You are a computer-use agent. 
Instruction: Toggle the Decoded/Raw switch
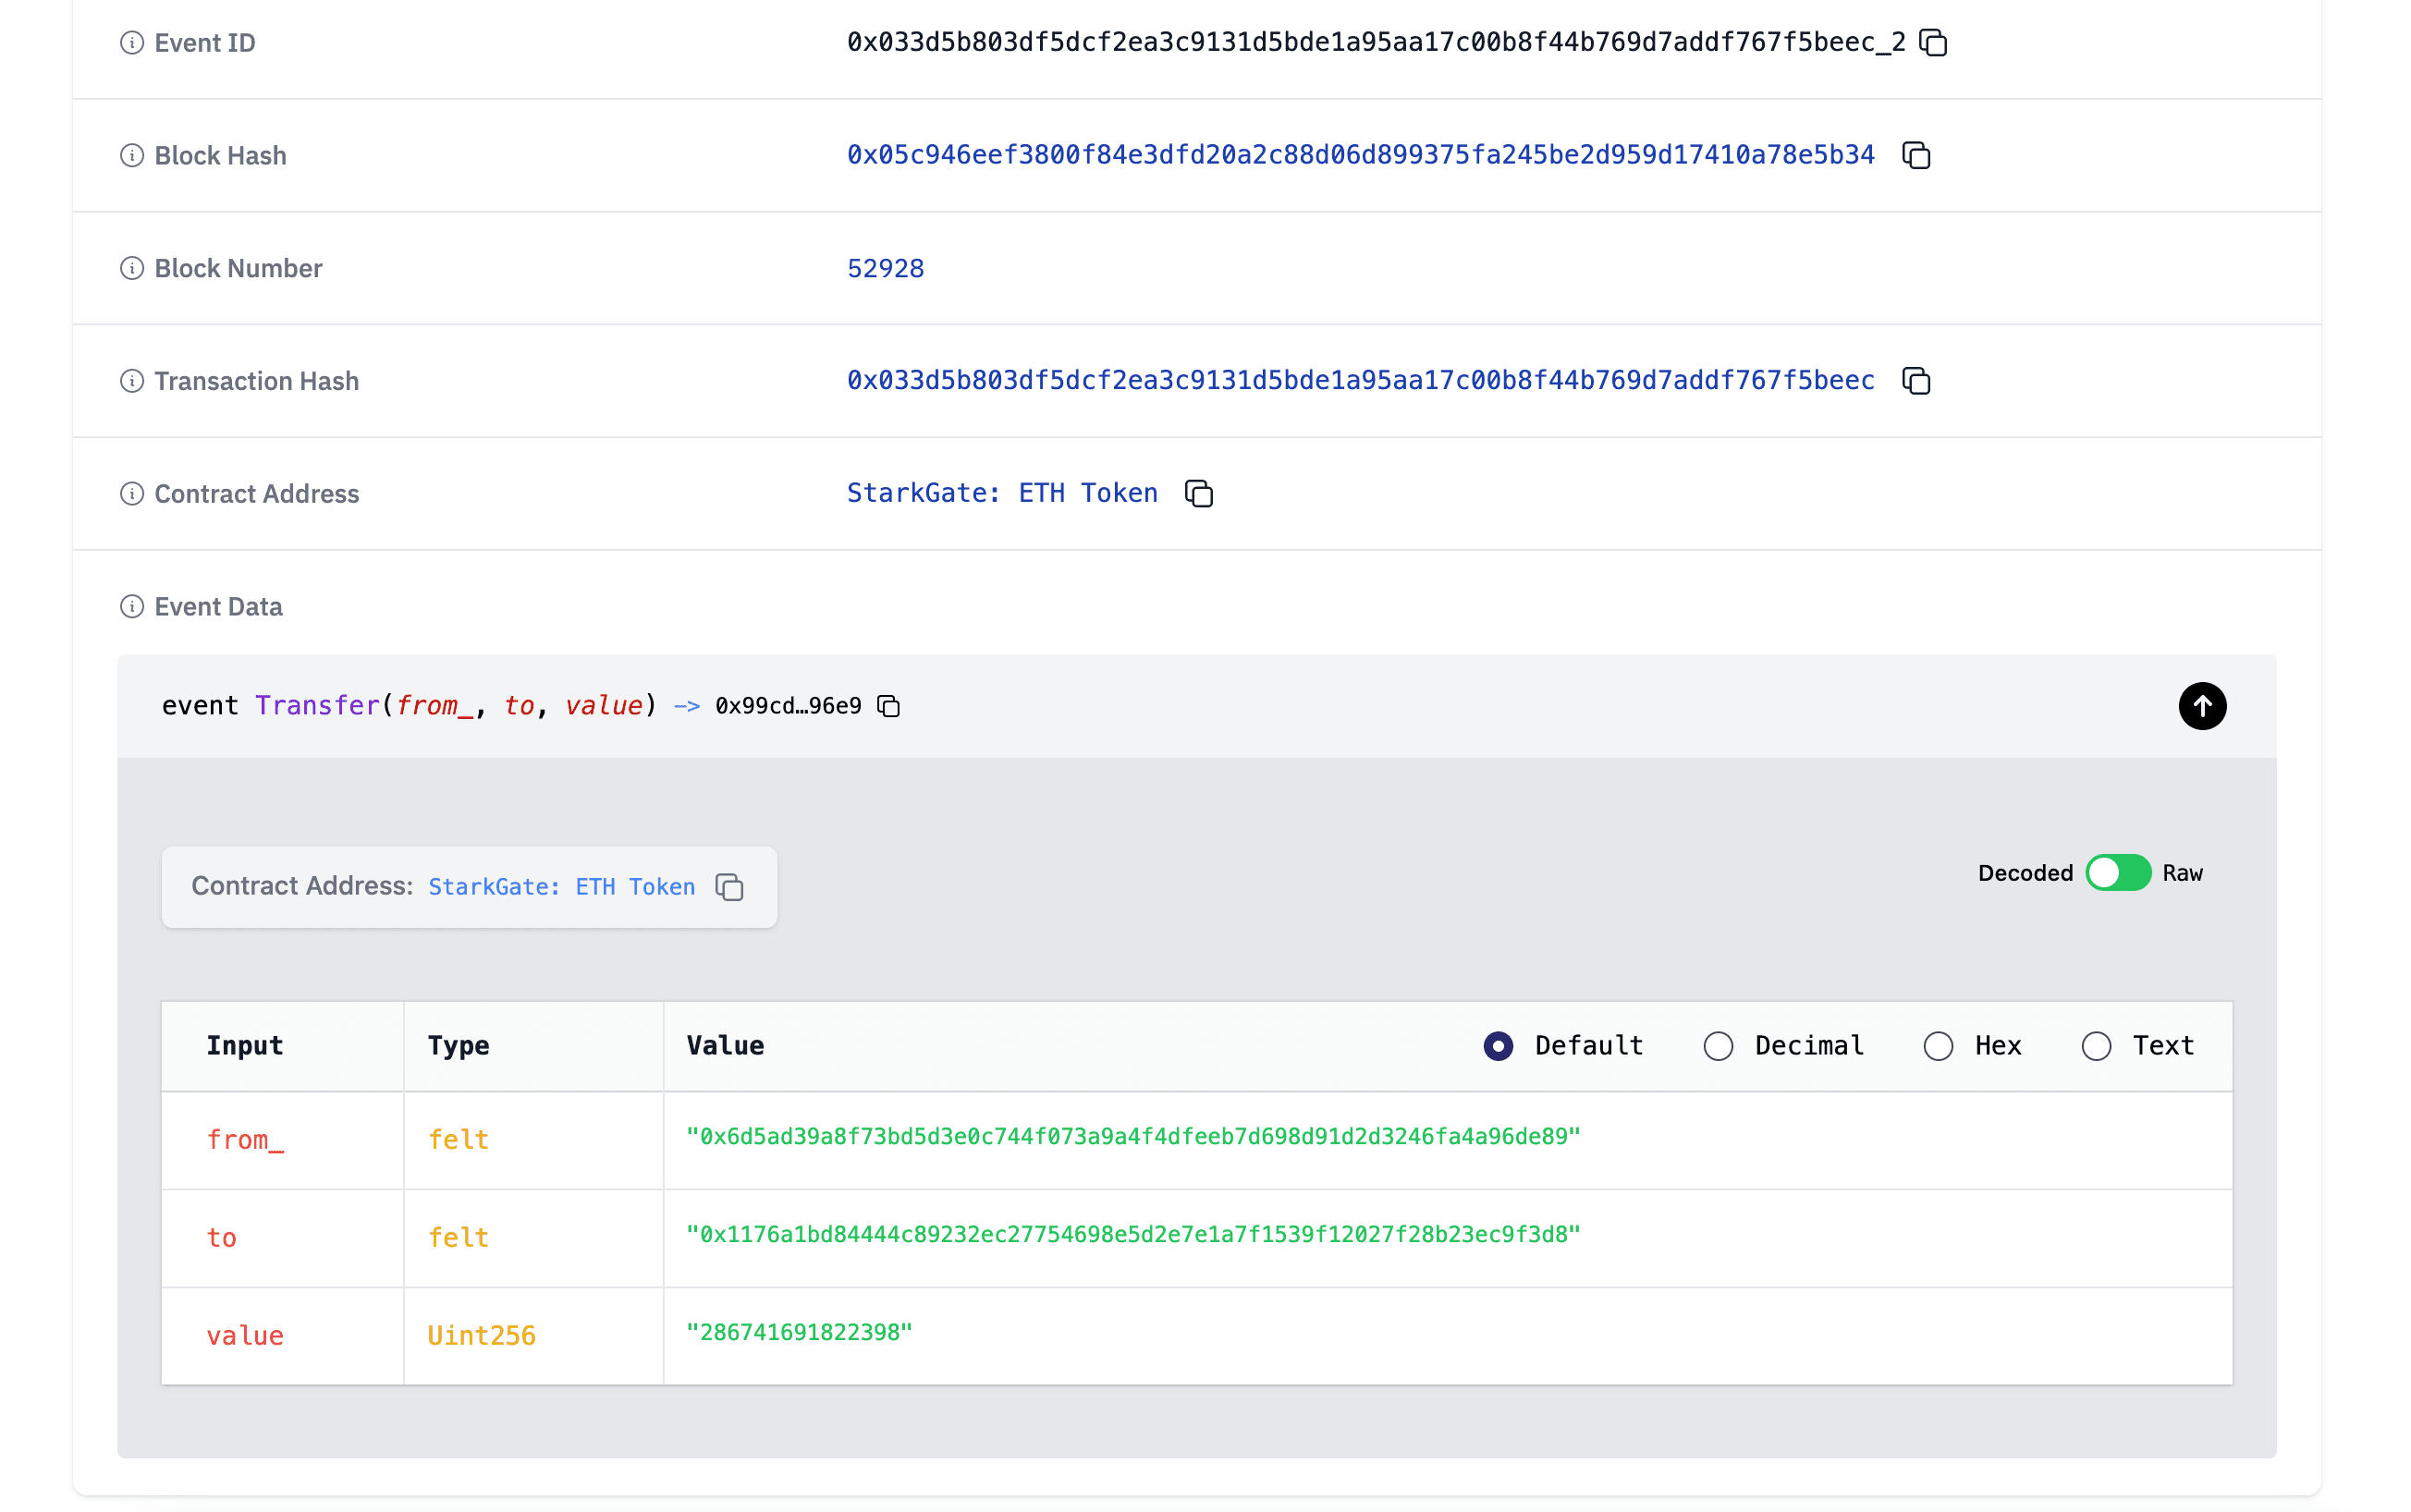pyautogui.click(x=2117, y=873)
